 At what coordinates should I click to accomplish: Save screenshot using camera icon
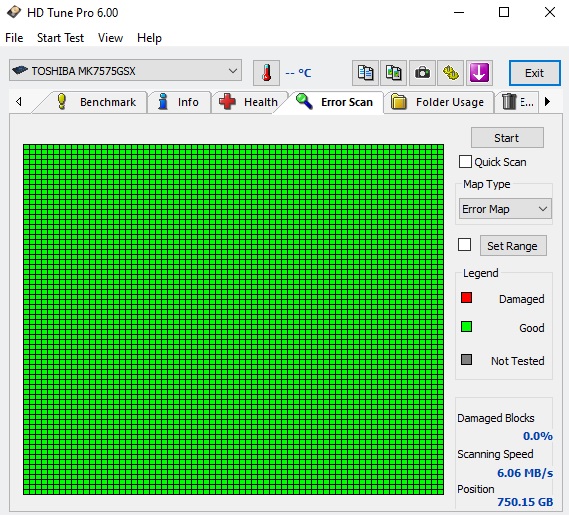point(422,73)
